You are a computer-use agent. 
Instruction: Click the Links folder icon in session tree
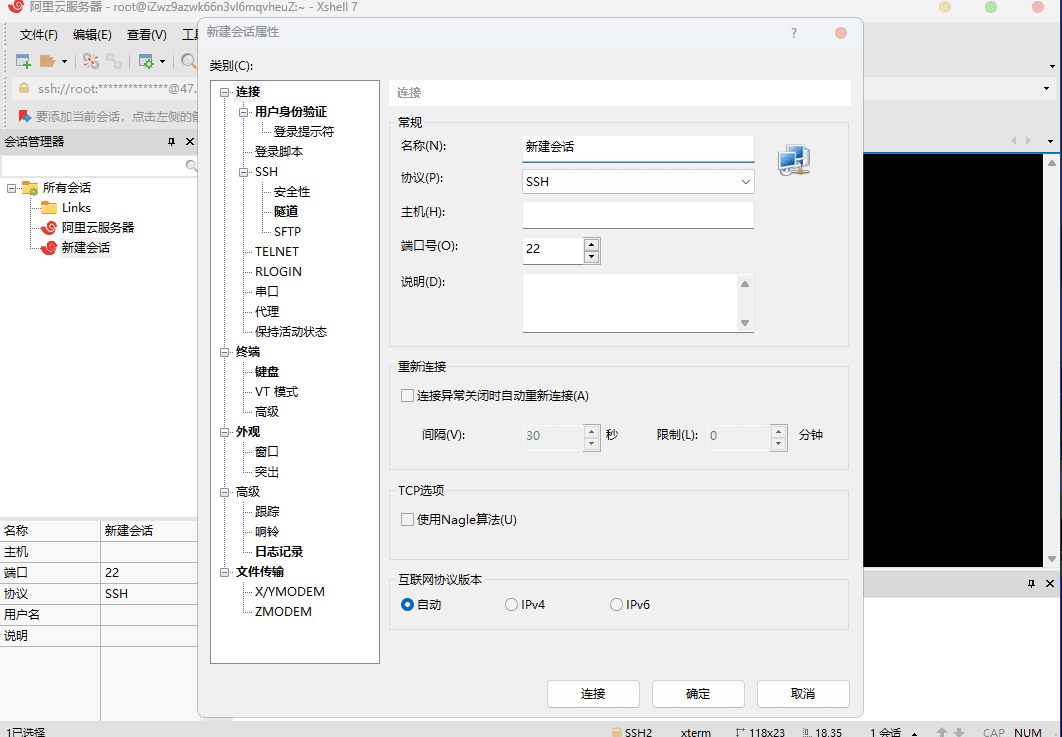49,207
